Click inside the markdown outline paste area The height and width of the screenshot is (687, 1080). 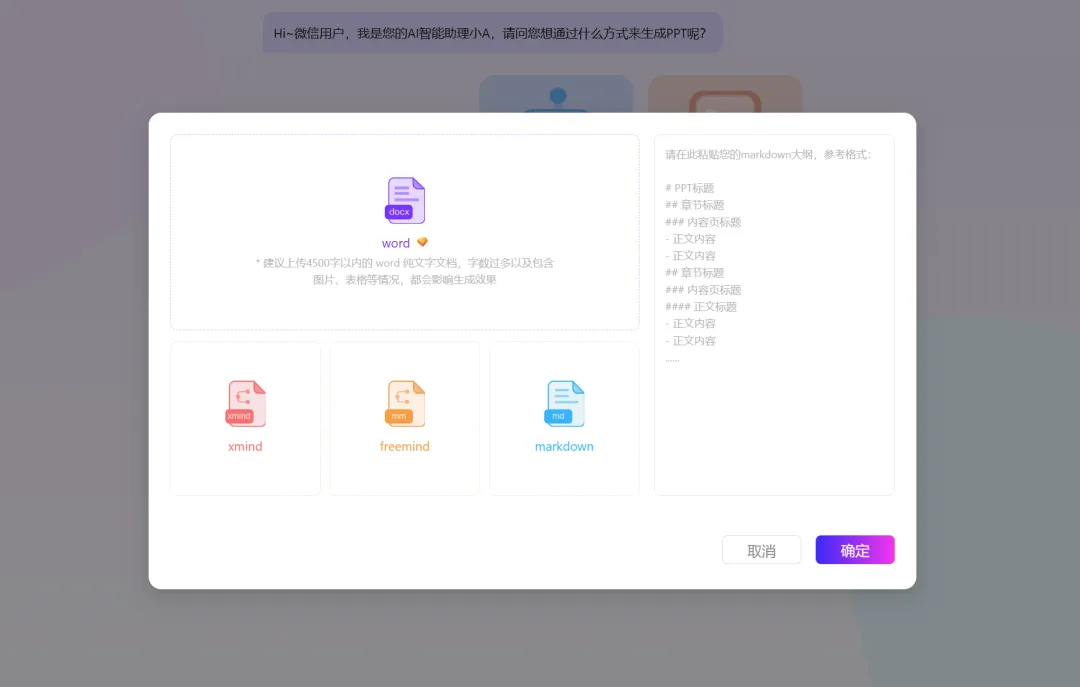(x=774, y=315)
